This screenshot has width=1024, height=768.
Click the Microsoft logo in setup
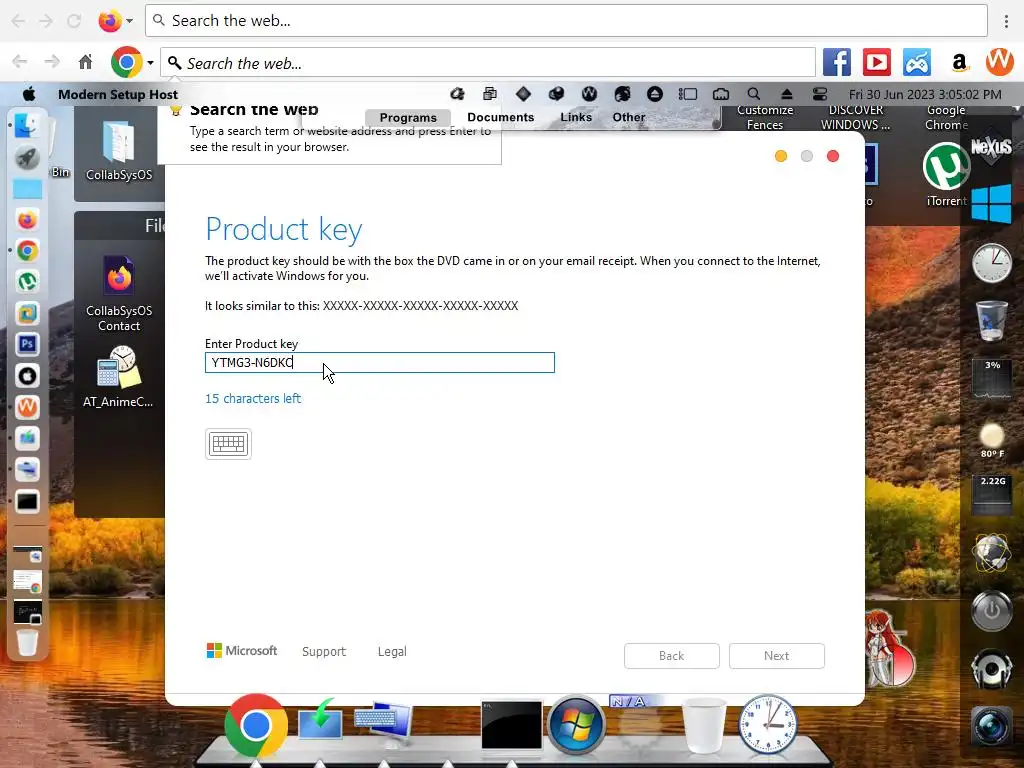point(242,650)
